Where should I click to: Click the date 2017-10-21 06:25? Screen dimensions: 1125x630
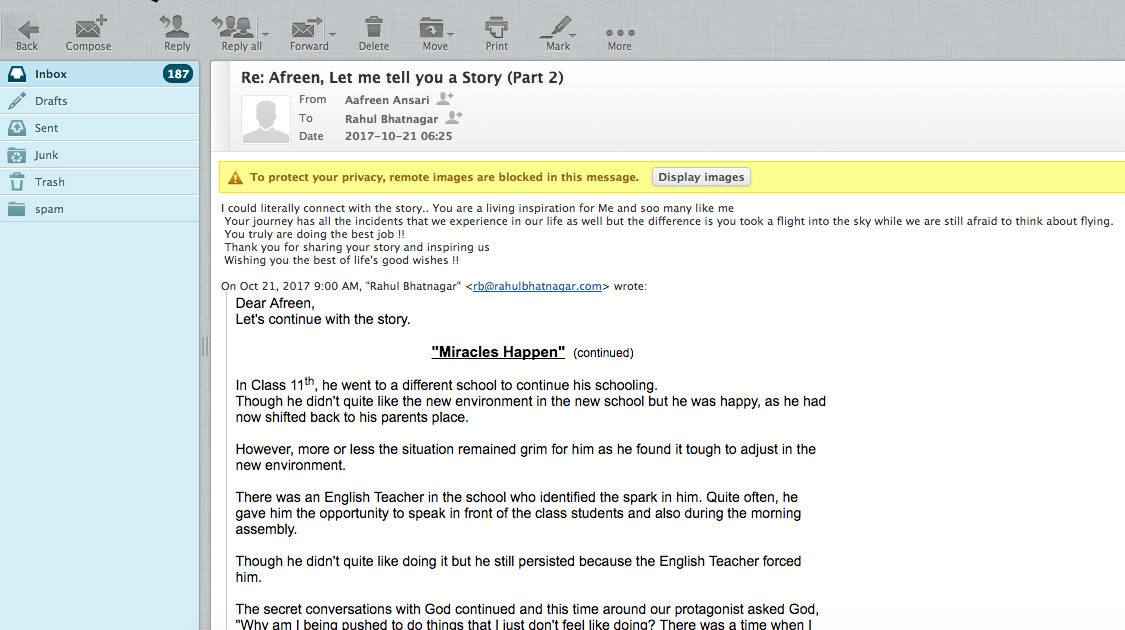(x=398, y=136)
